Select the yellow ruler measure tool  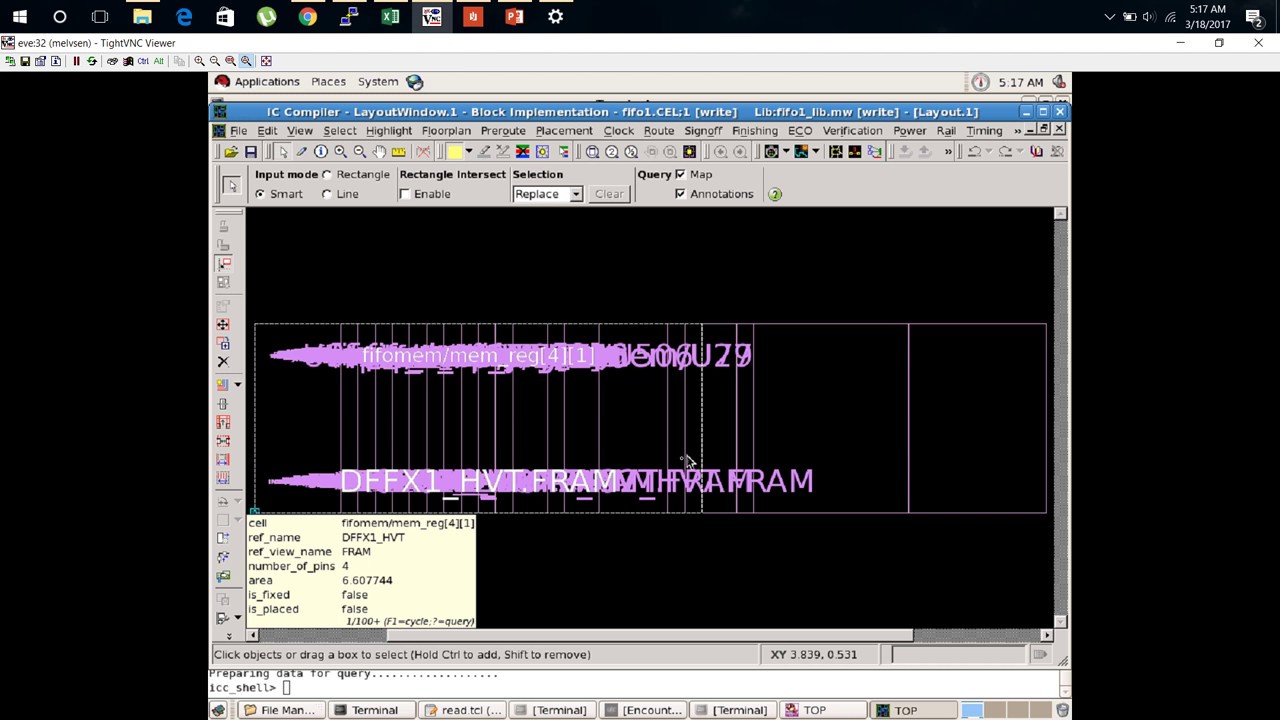pyautogui.click(x=398, y=151)
